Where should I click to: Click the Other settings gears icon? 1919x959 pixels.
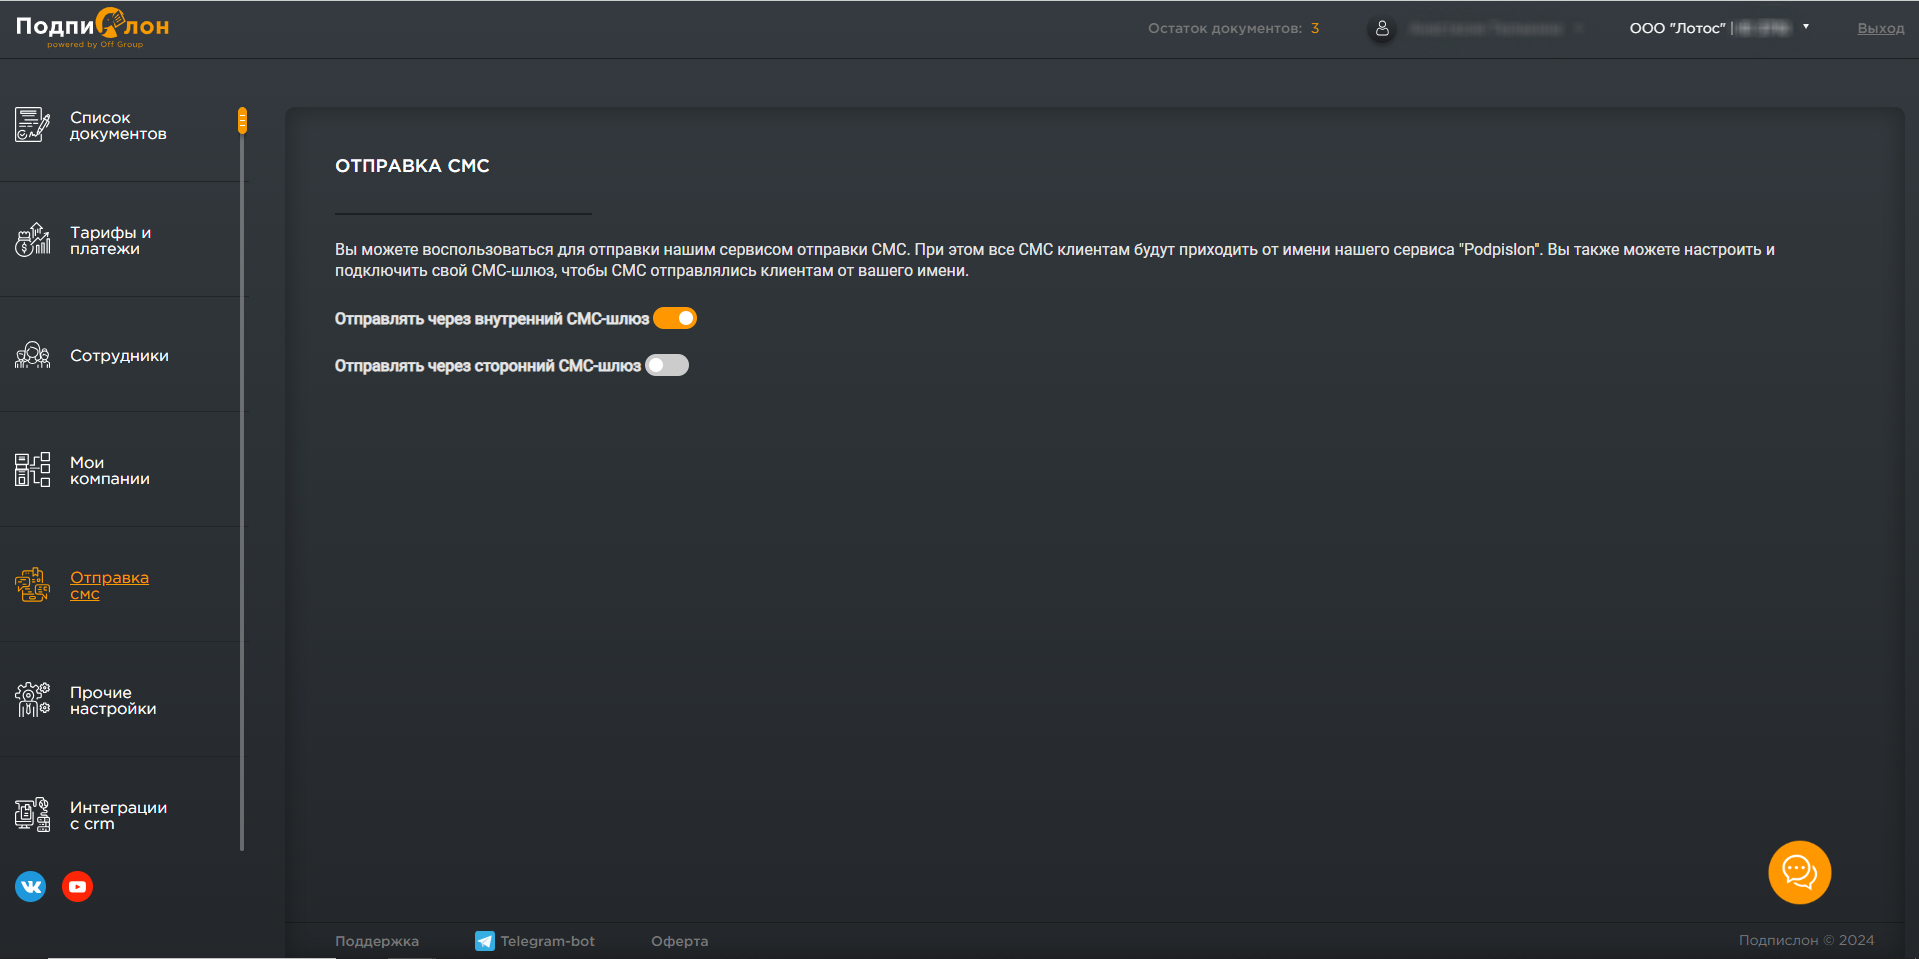click(x=32, y=700)
